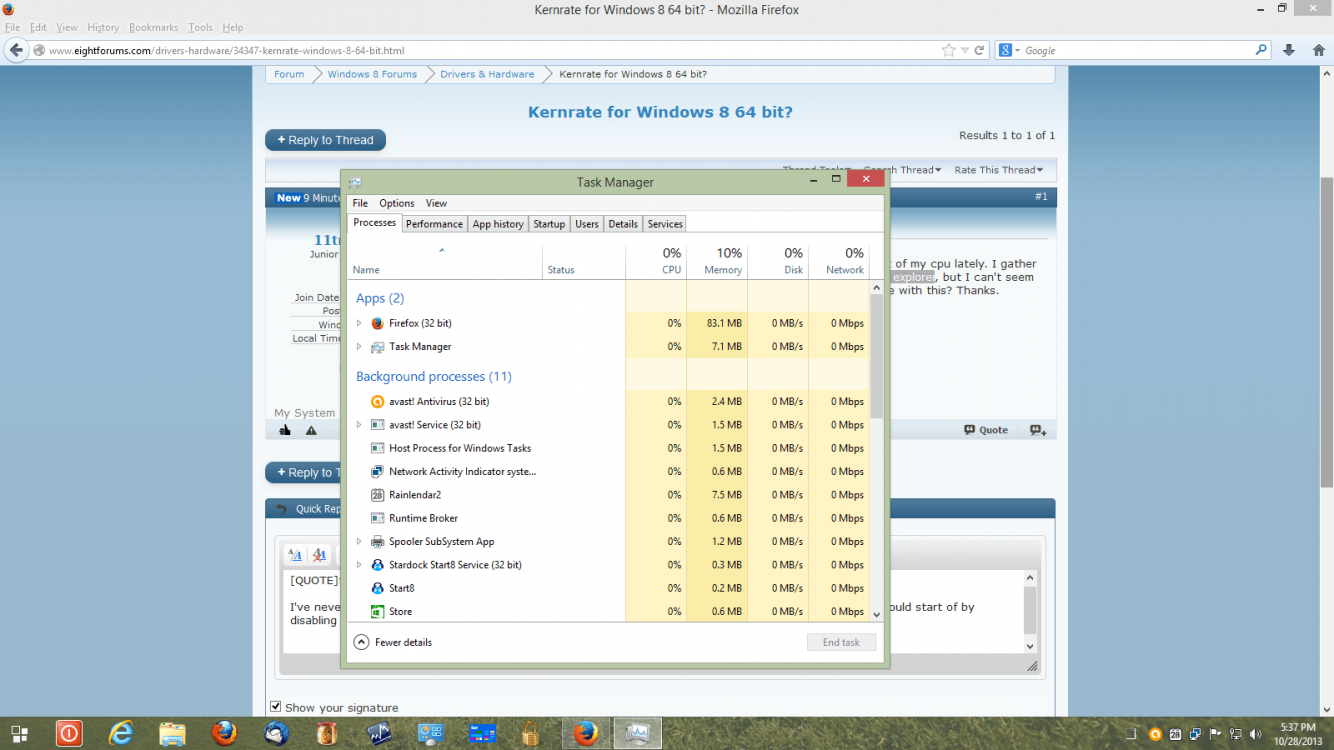Toggle the Show your signature checkbox
The width and height of the screenshot is (1334, 750).
pos(276,707)
